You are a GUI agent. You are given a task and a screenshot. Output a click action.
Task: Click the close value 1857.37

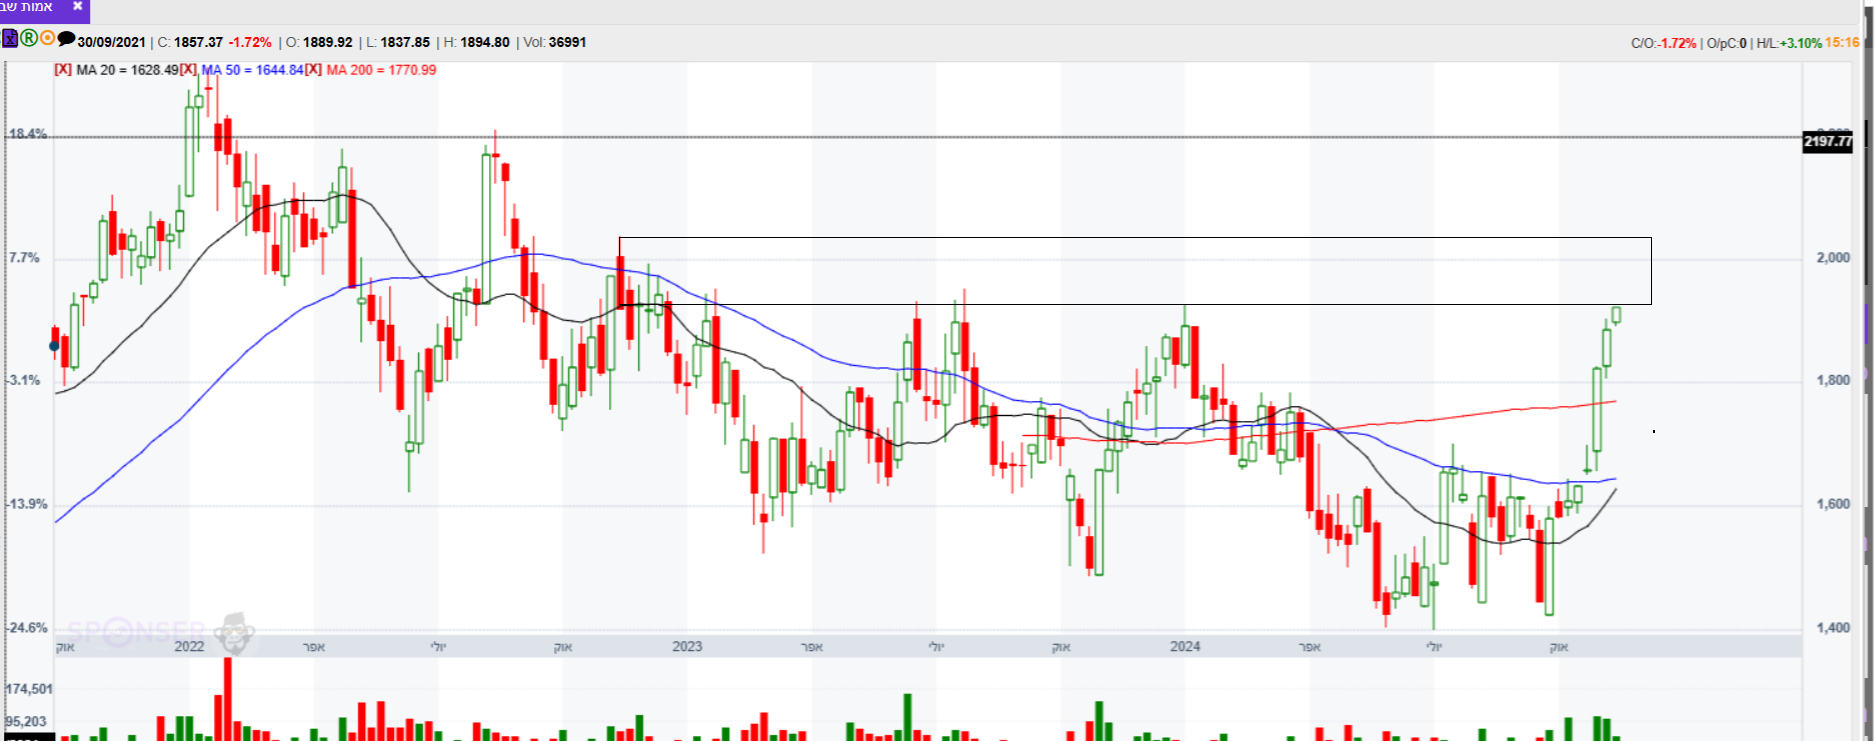point(198,43)
